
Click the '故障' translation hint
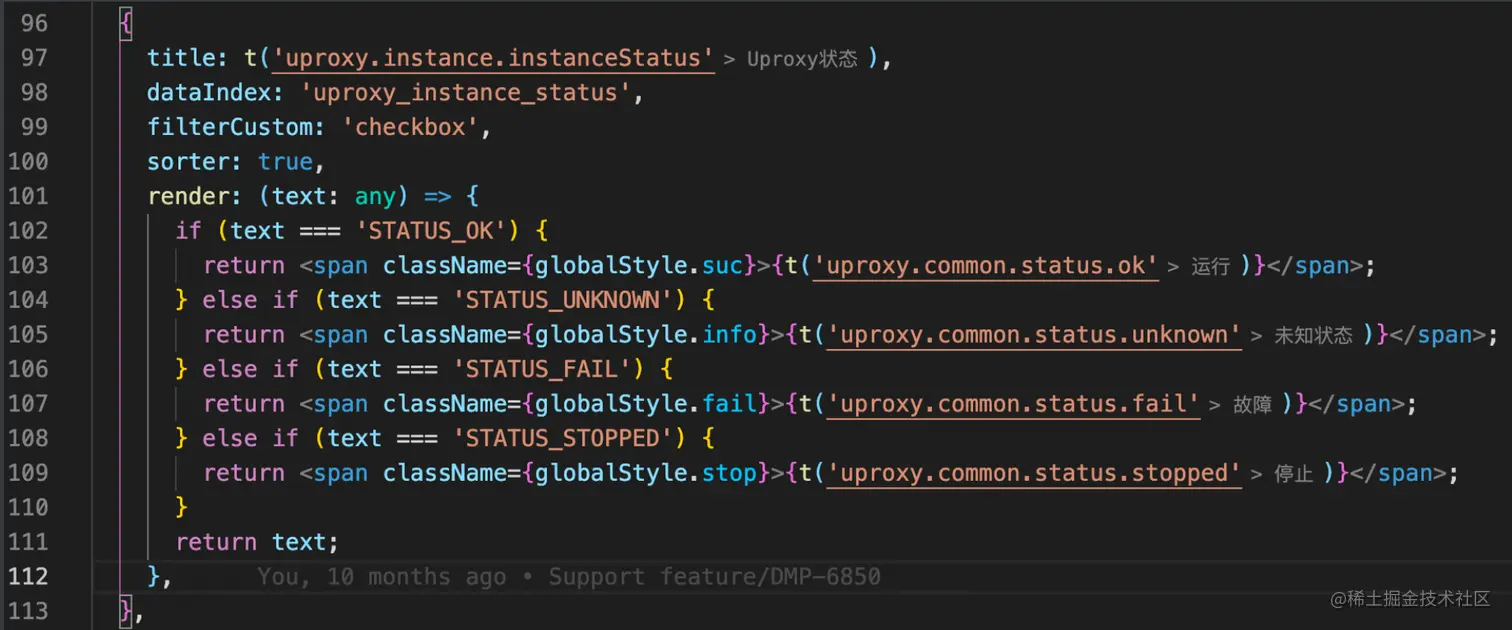[1252, 404]
